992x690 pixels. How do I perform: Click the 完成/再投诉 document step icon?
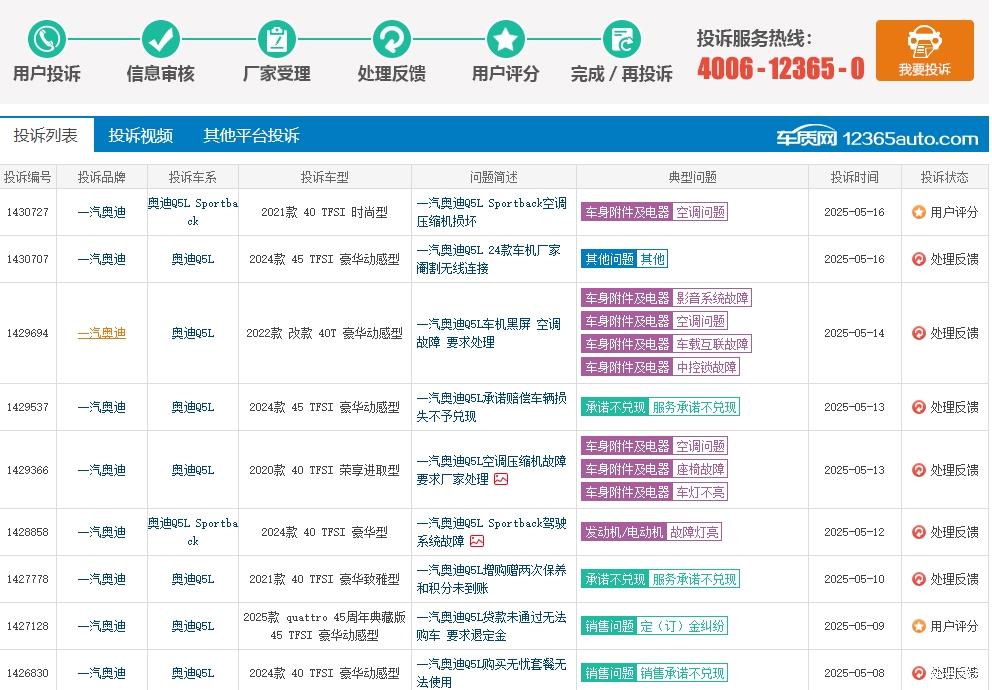point(621,39)
